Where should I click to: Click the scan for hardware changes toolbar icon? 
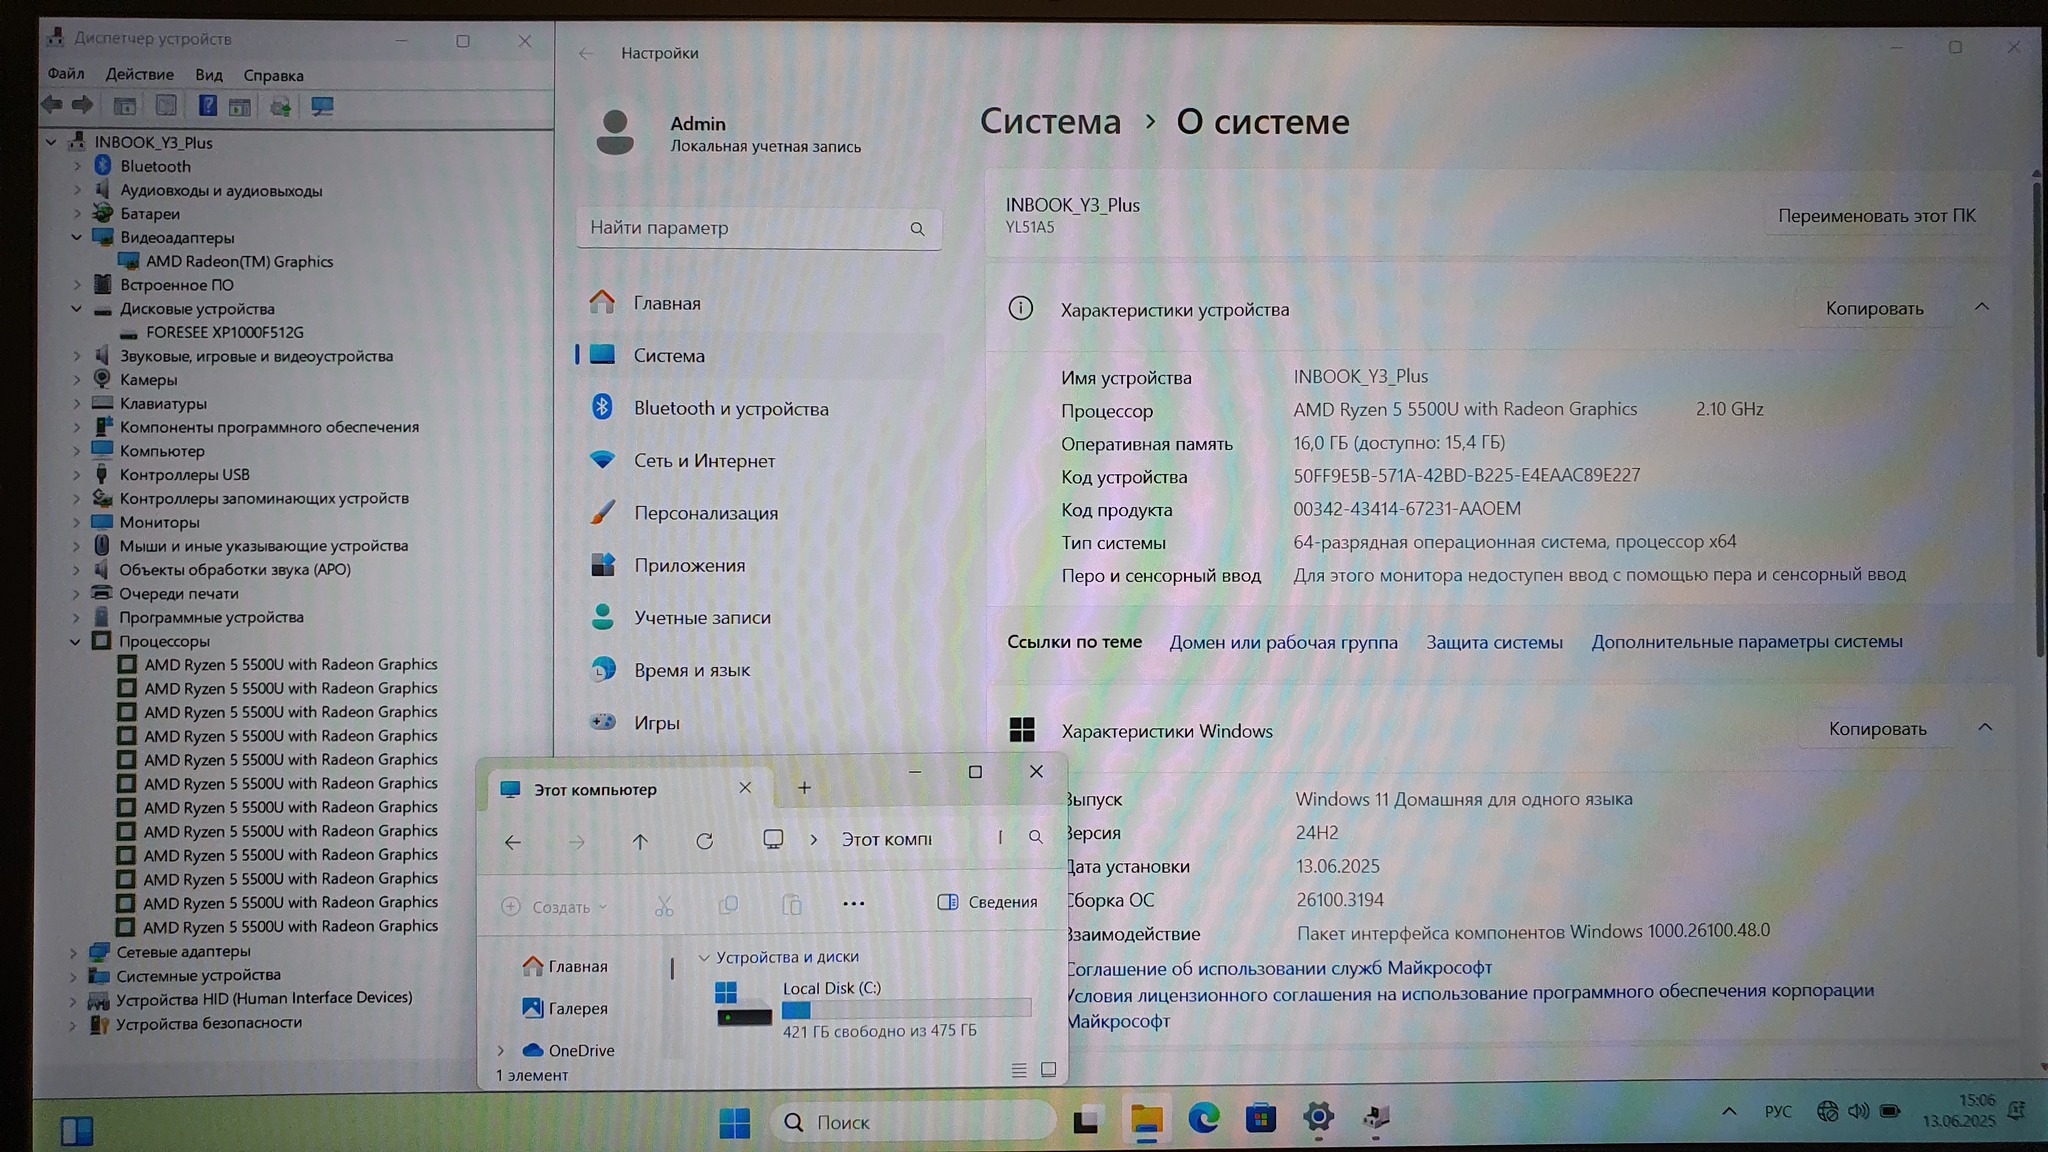click(x=322, y=106)
